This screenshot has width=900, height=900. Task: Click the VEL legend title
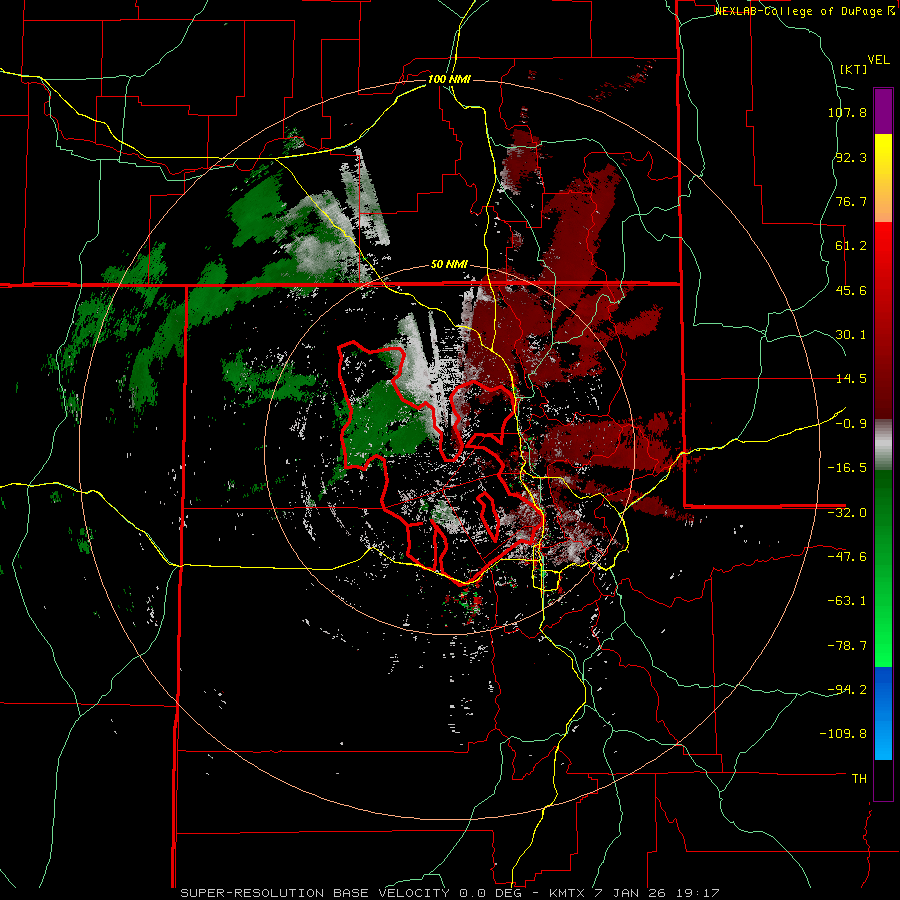pos(879,60)
